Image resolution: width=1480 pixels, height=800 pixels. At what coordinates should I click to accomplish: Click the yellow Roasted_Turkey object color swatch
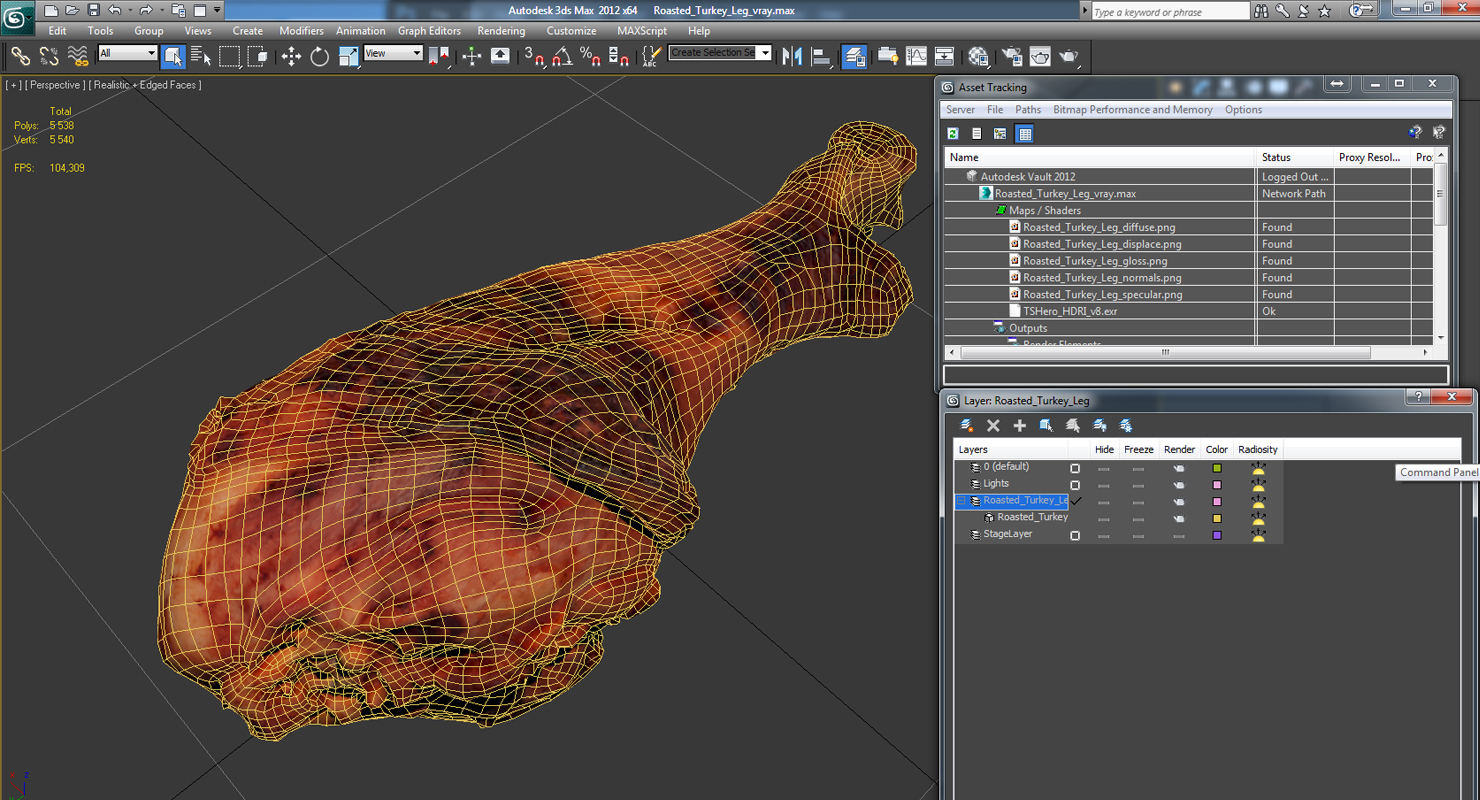point(1217,518)
